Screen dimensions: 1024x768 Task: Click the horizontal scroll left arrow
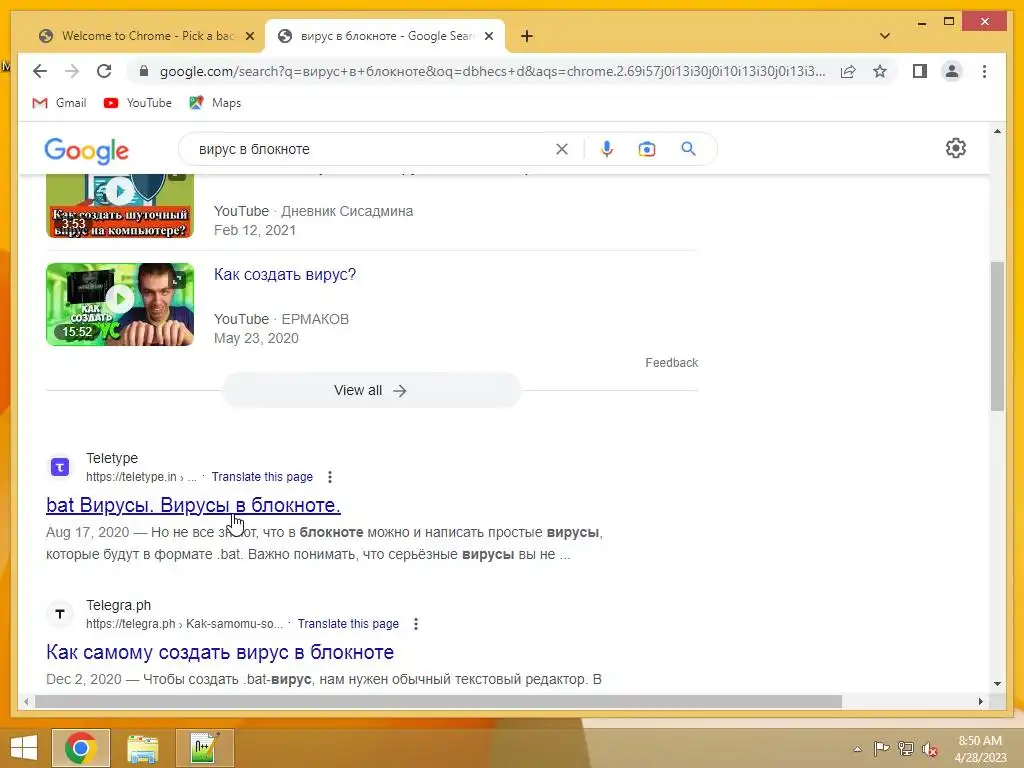(26, 701)
